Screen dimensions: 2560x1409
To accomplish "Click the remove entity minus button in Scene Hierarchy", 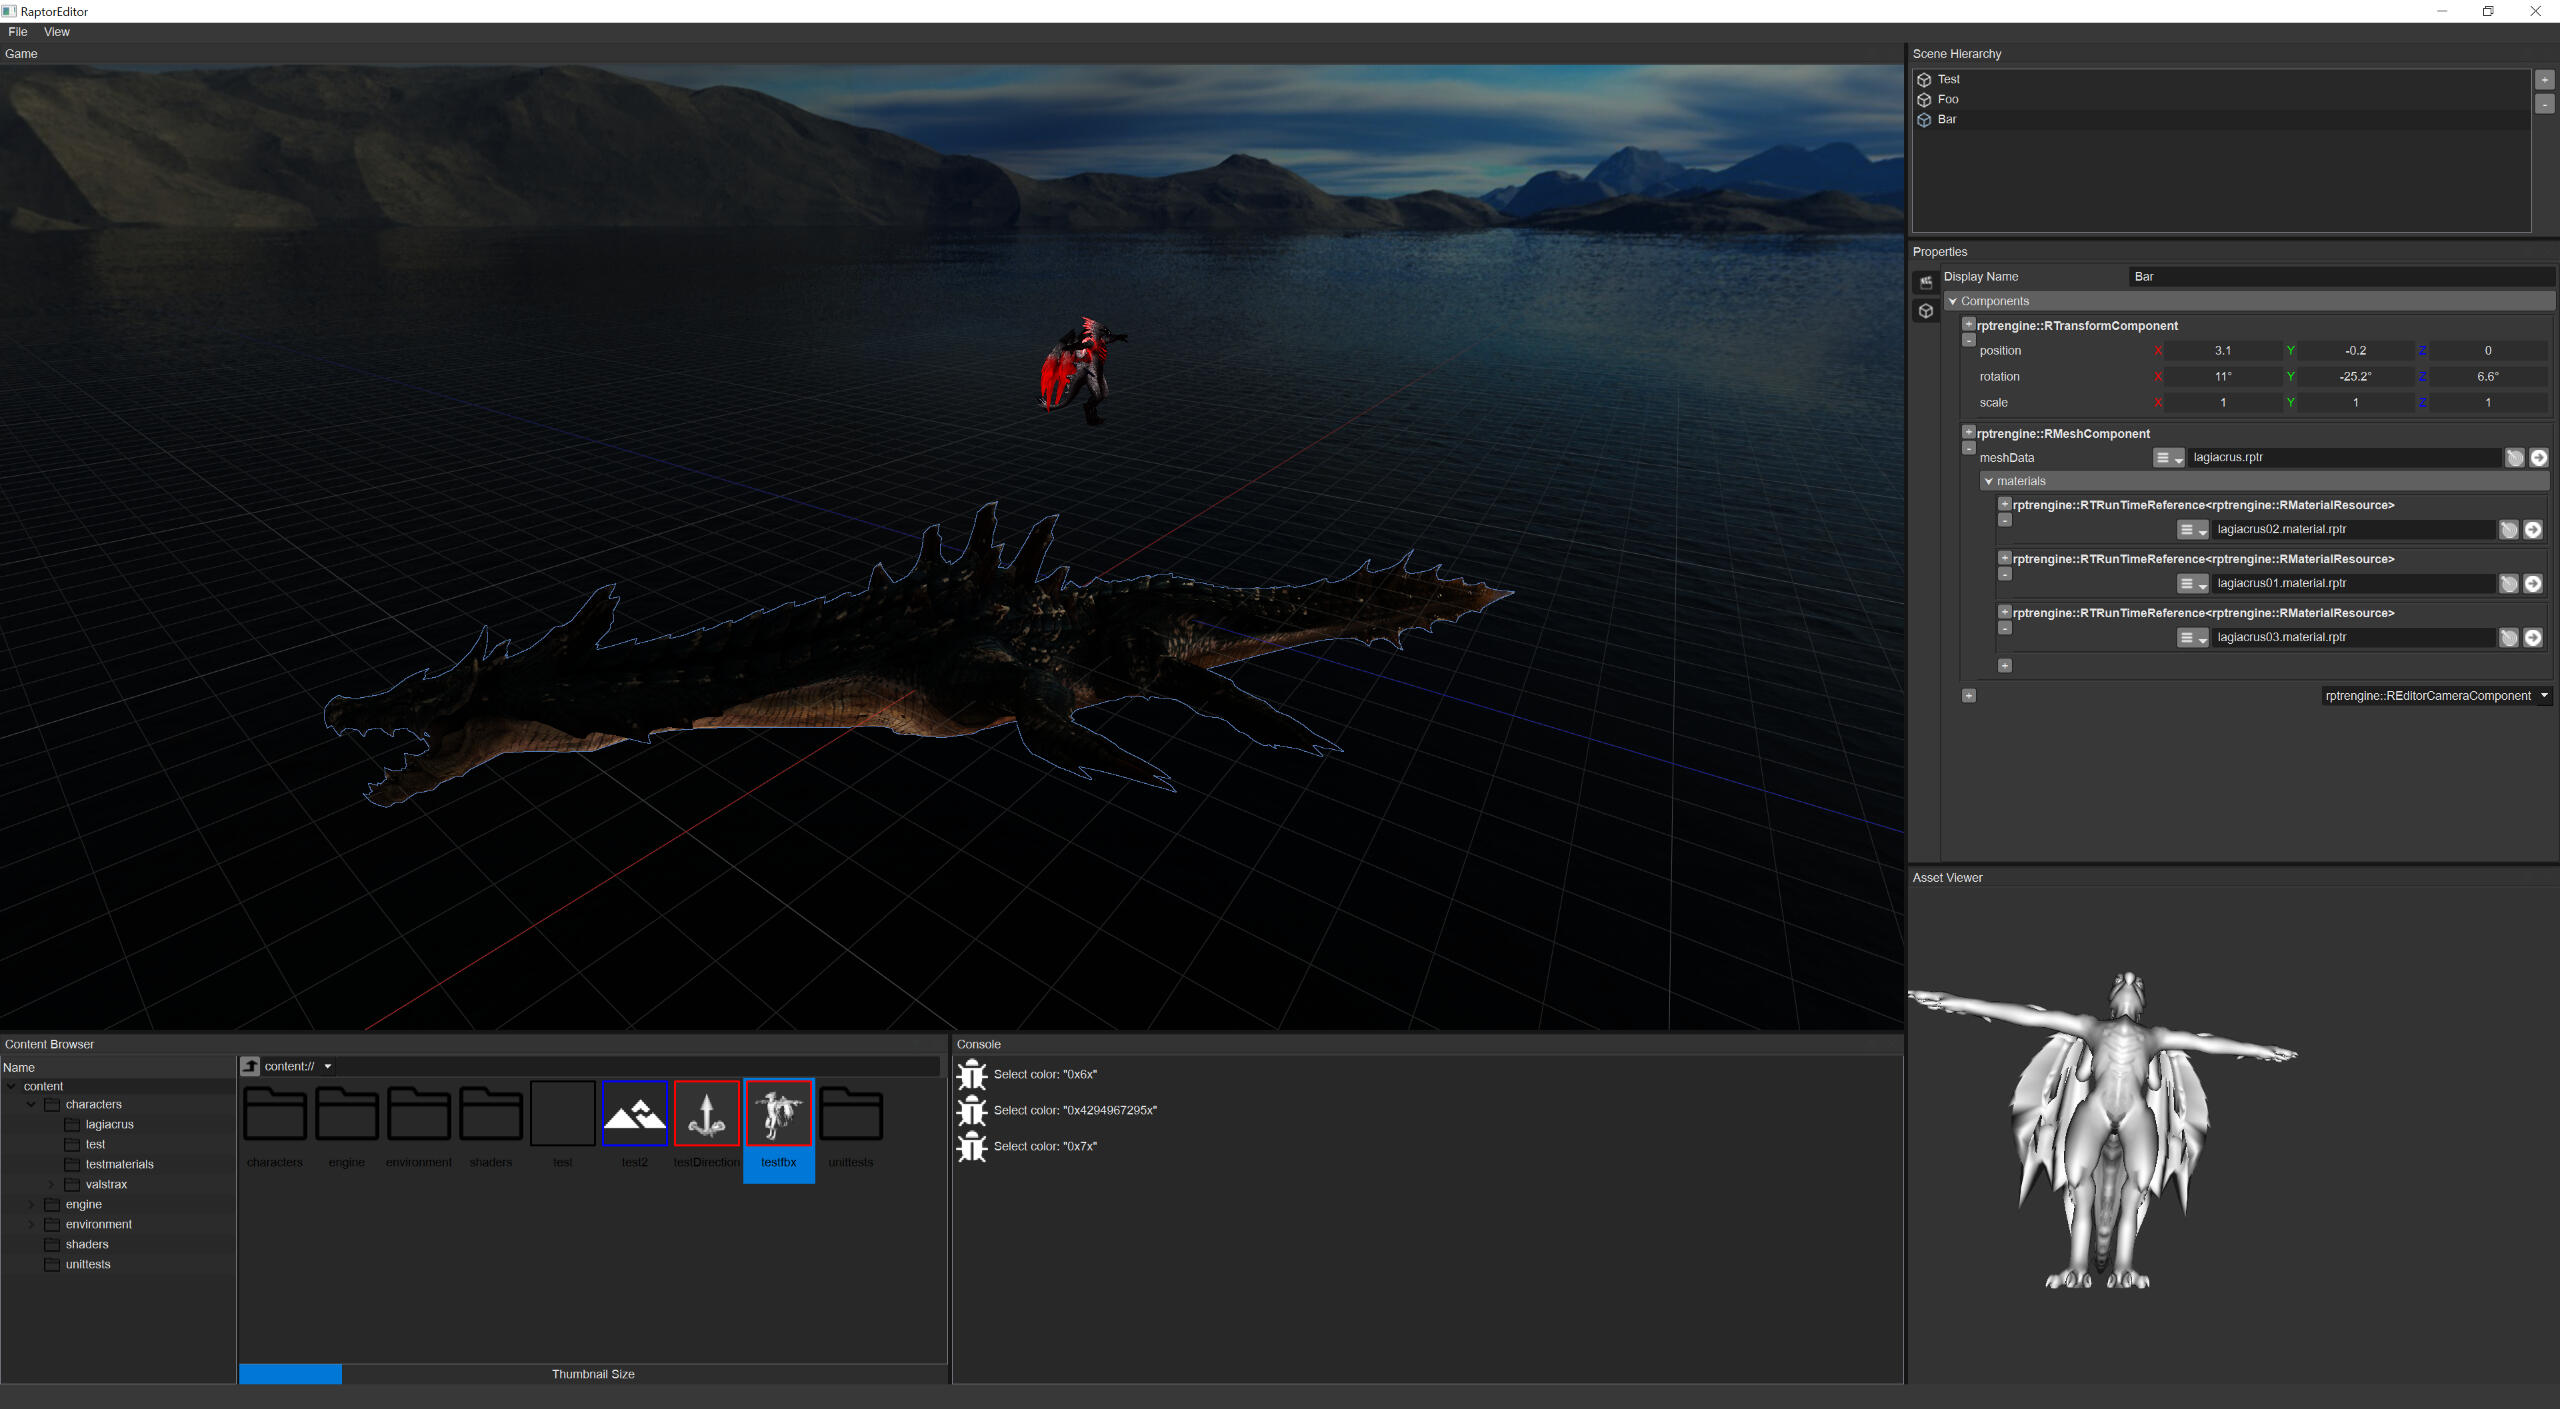I will point(2545,103).
